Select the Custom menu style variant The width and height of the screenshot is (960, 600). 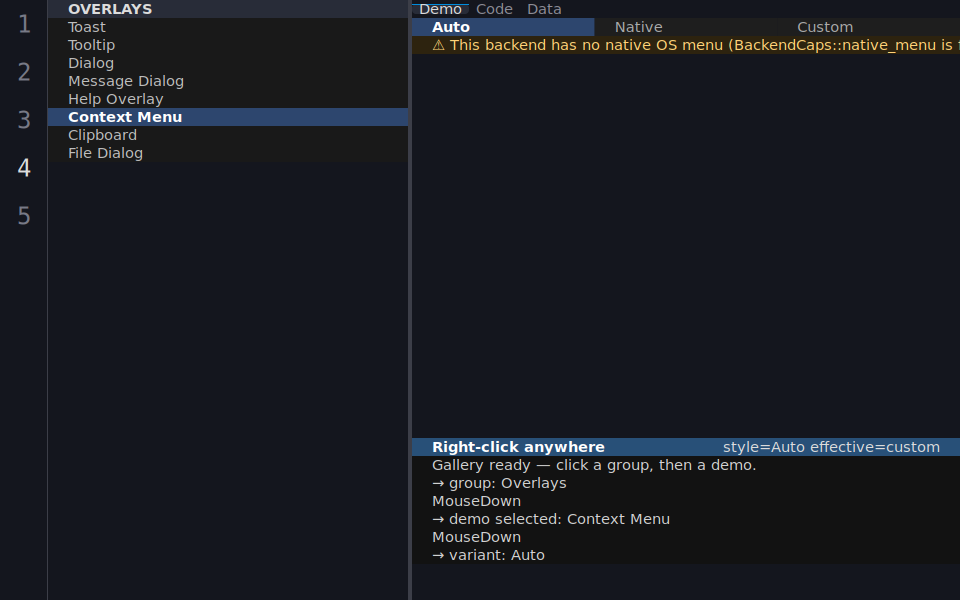(868, 27)
